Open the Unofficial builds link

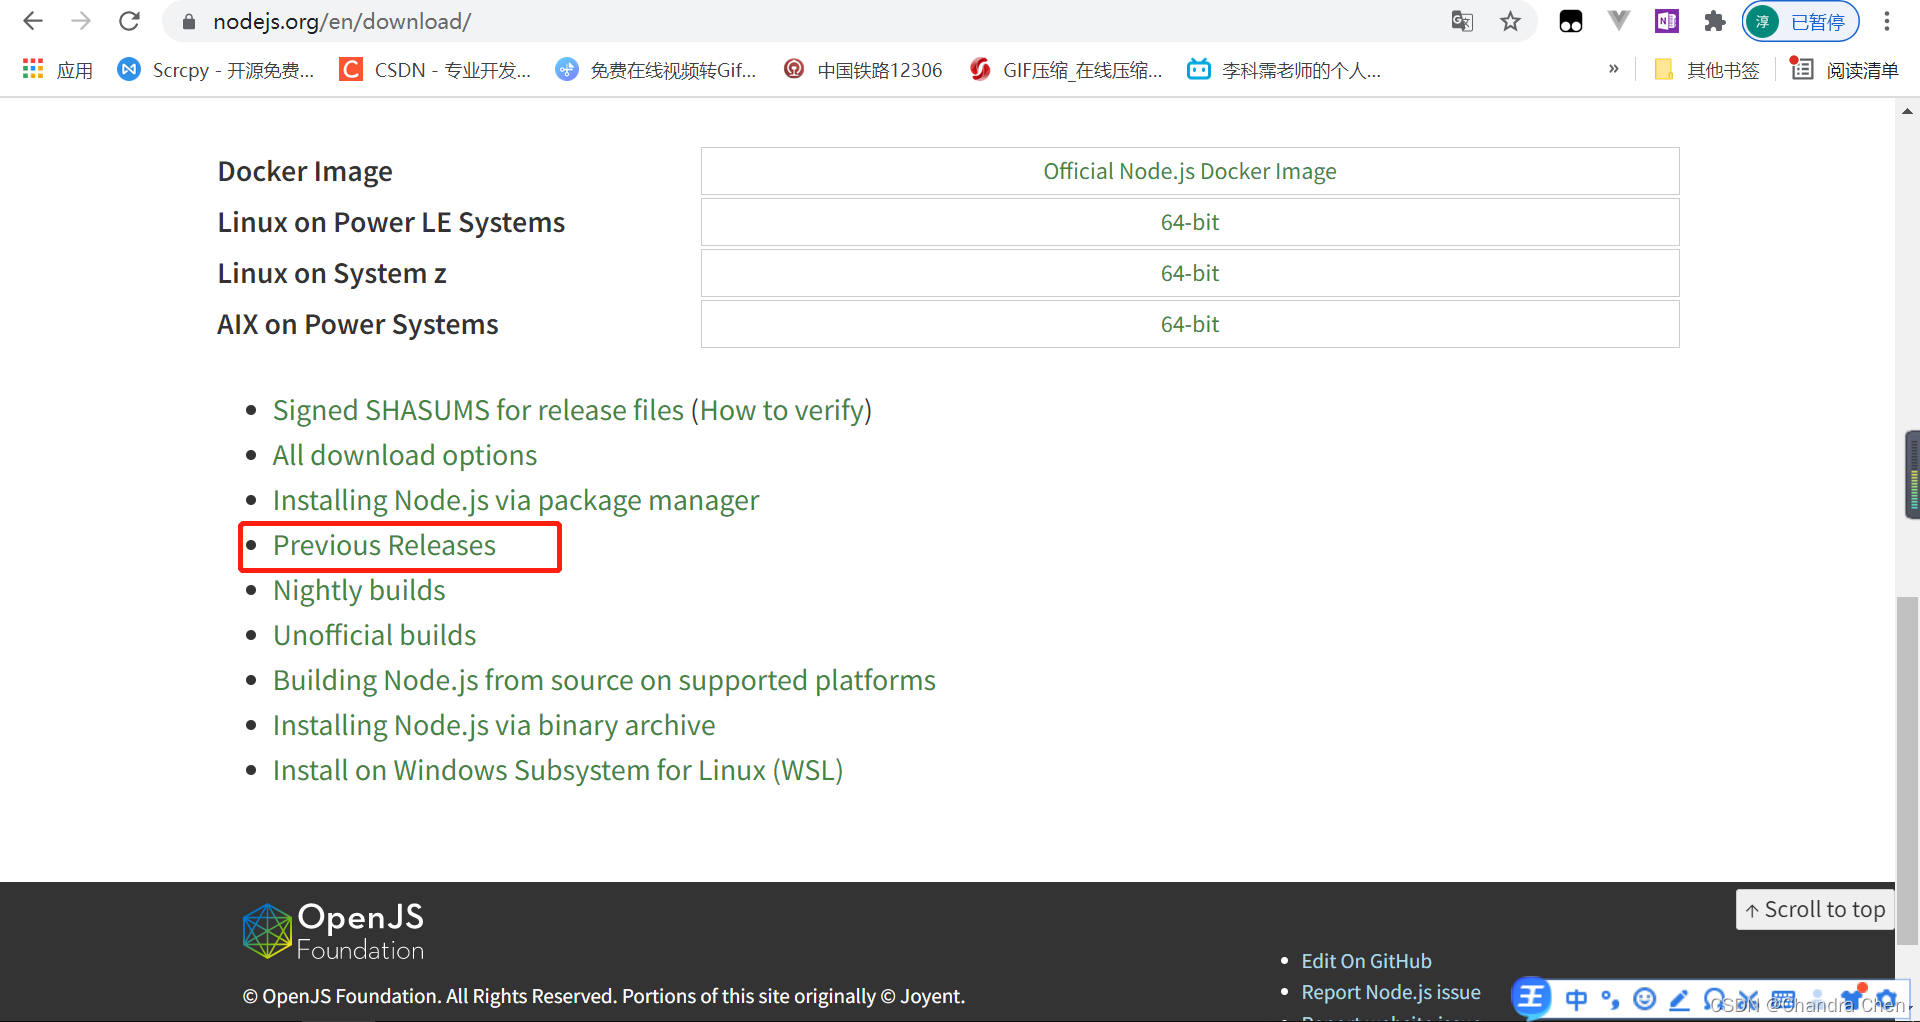pyautogui.click(x=374, y=635)
